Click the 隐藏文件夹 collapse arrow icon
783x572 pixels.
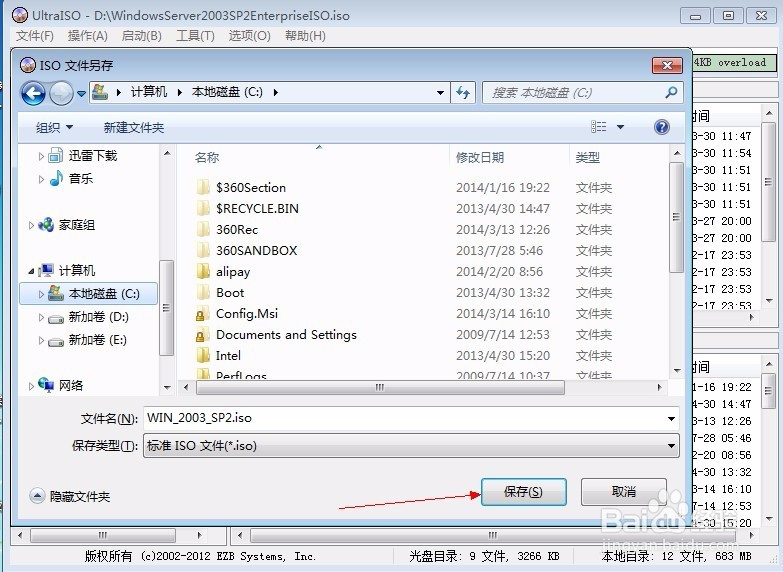pyautogui.click(x=37, y=496)
